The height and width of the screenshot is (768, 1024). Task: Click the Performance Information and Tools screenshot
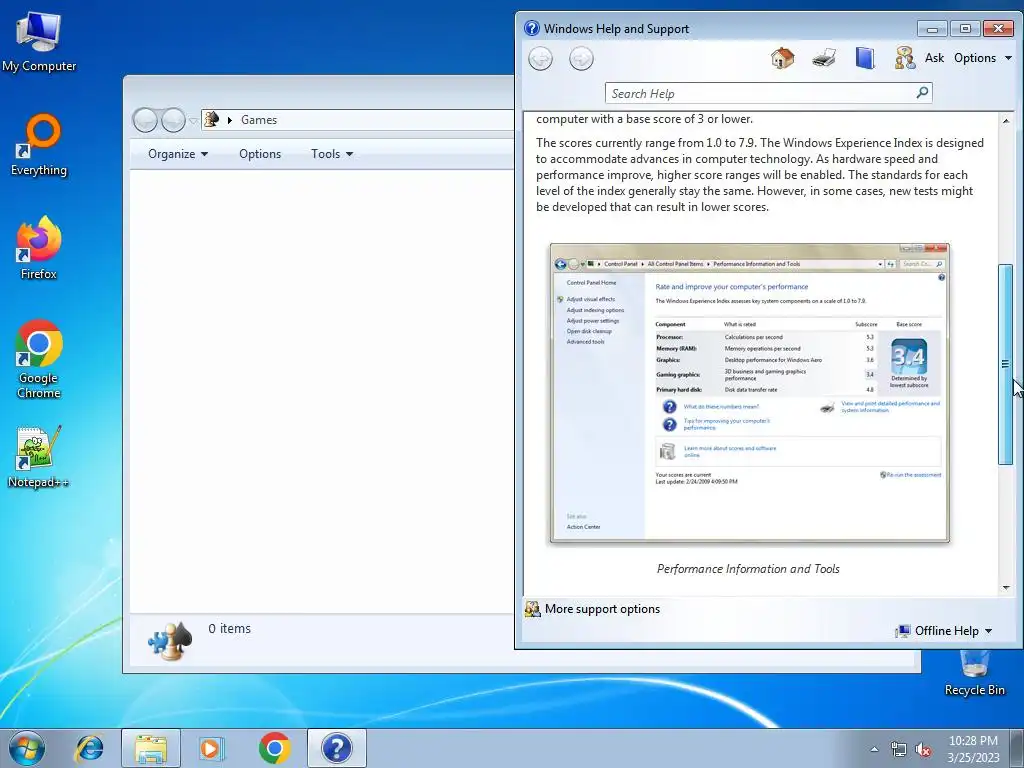[x=749, y=393]
